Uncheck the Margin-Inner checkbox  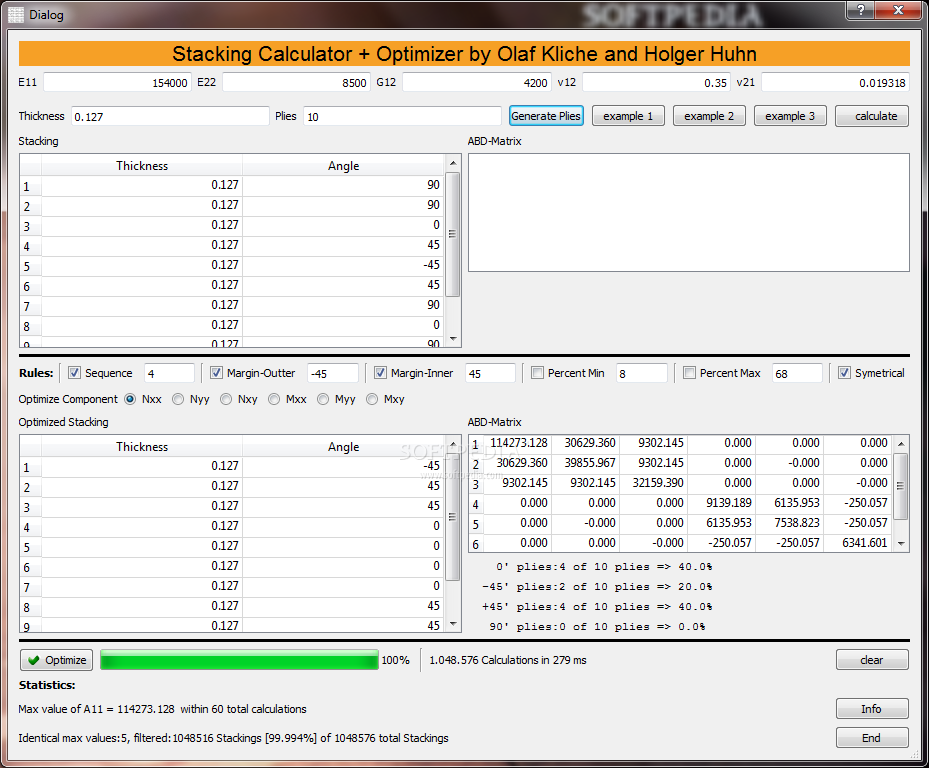point(380,373)
